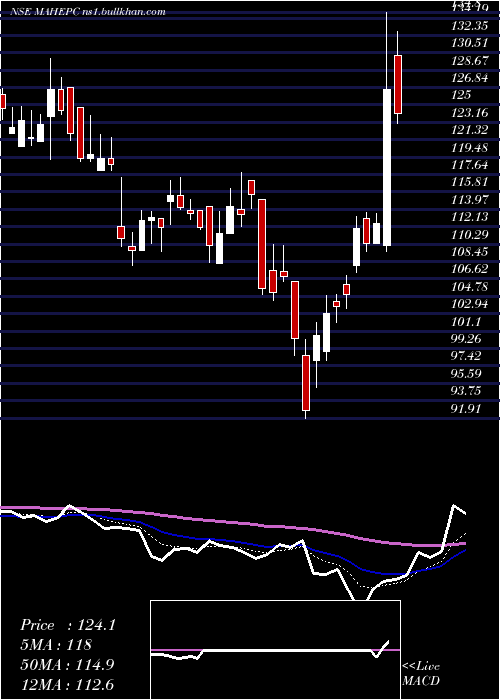Click the MACD inset chart panel
This screenshot has height=700, width=500.
point(275,650)
